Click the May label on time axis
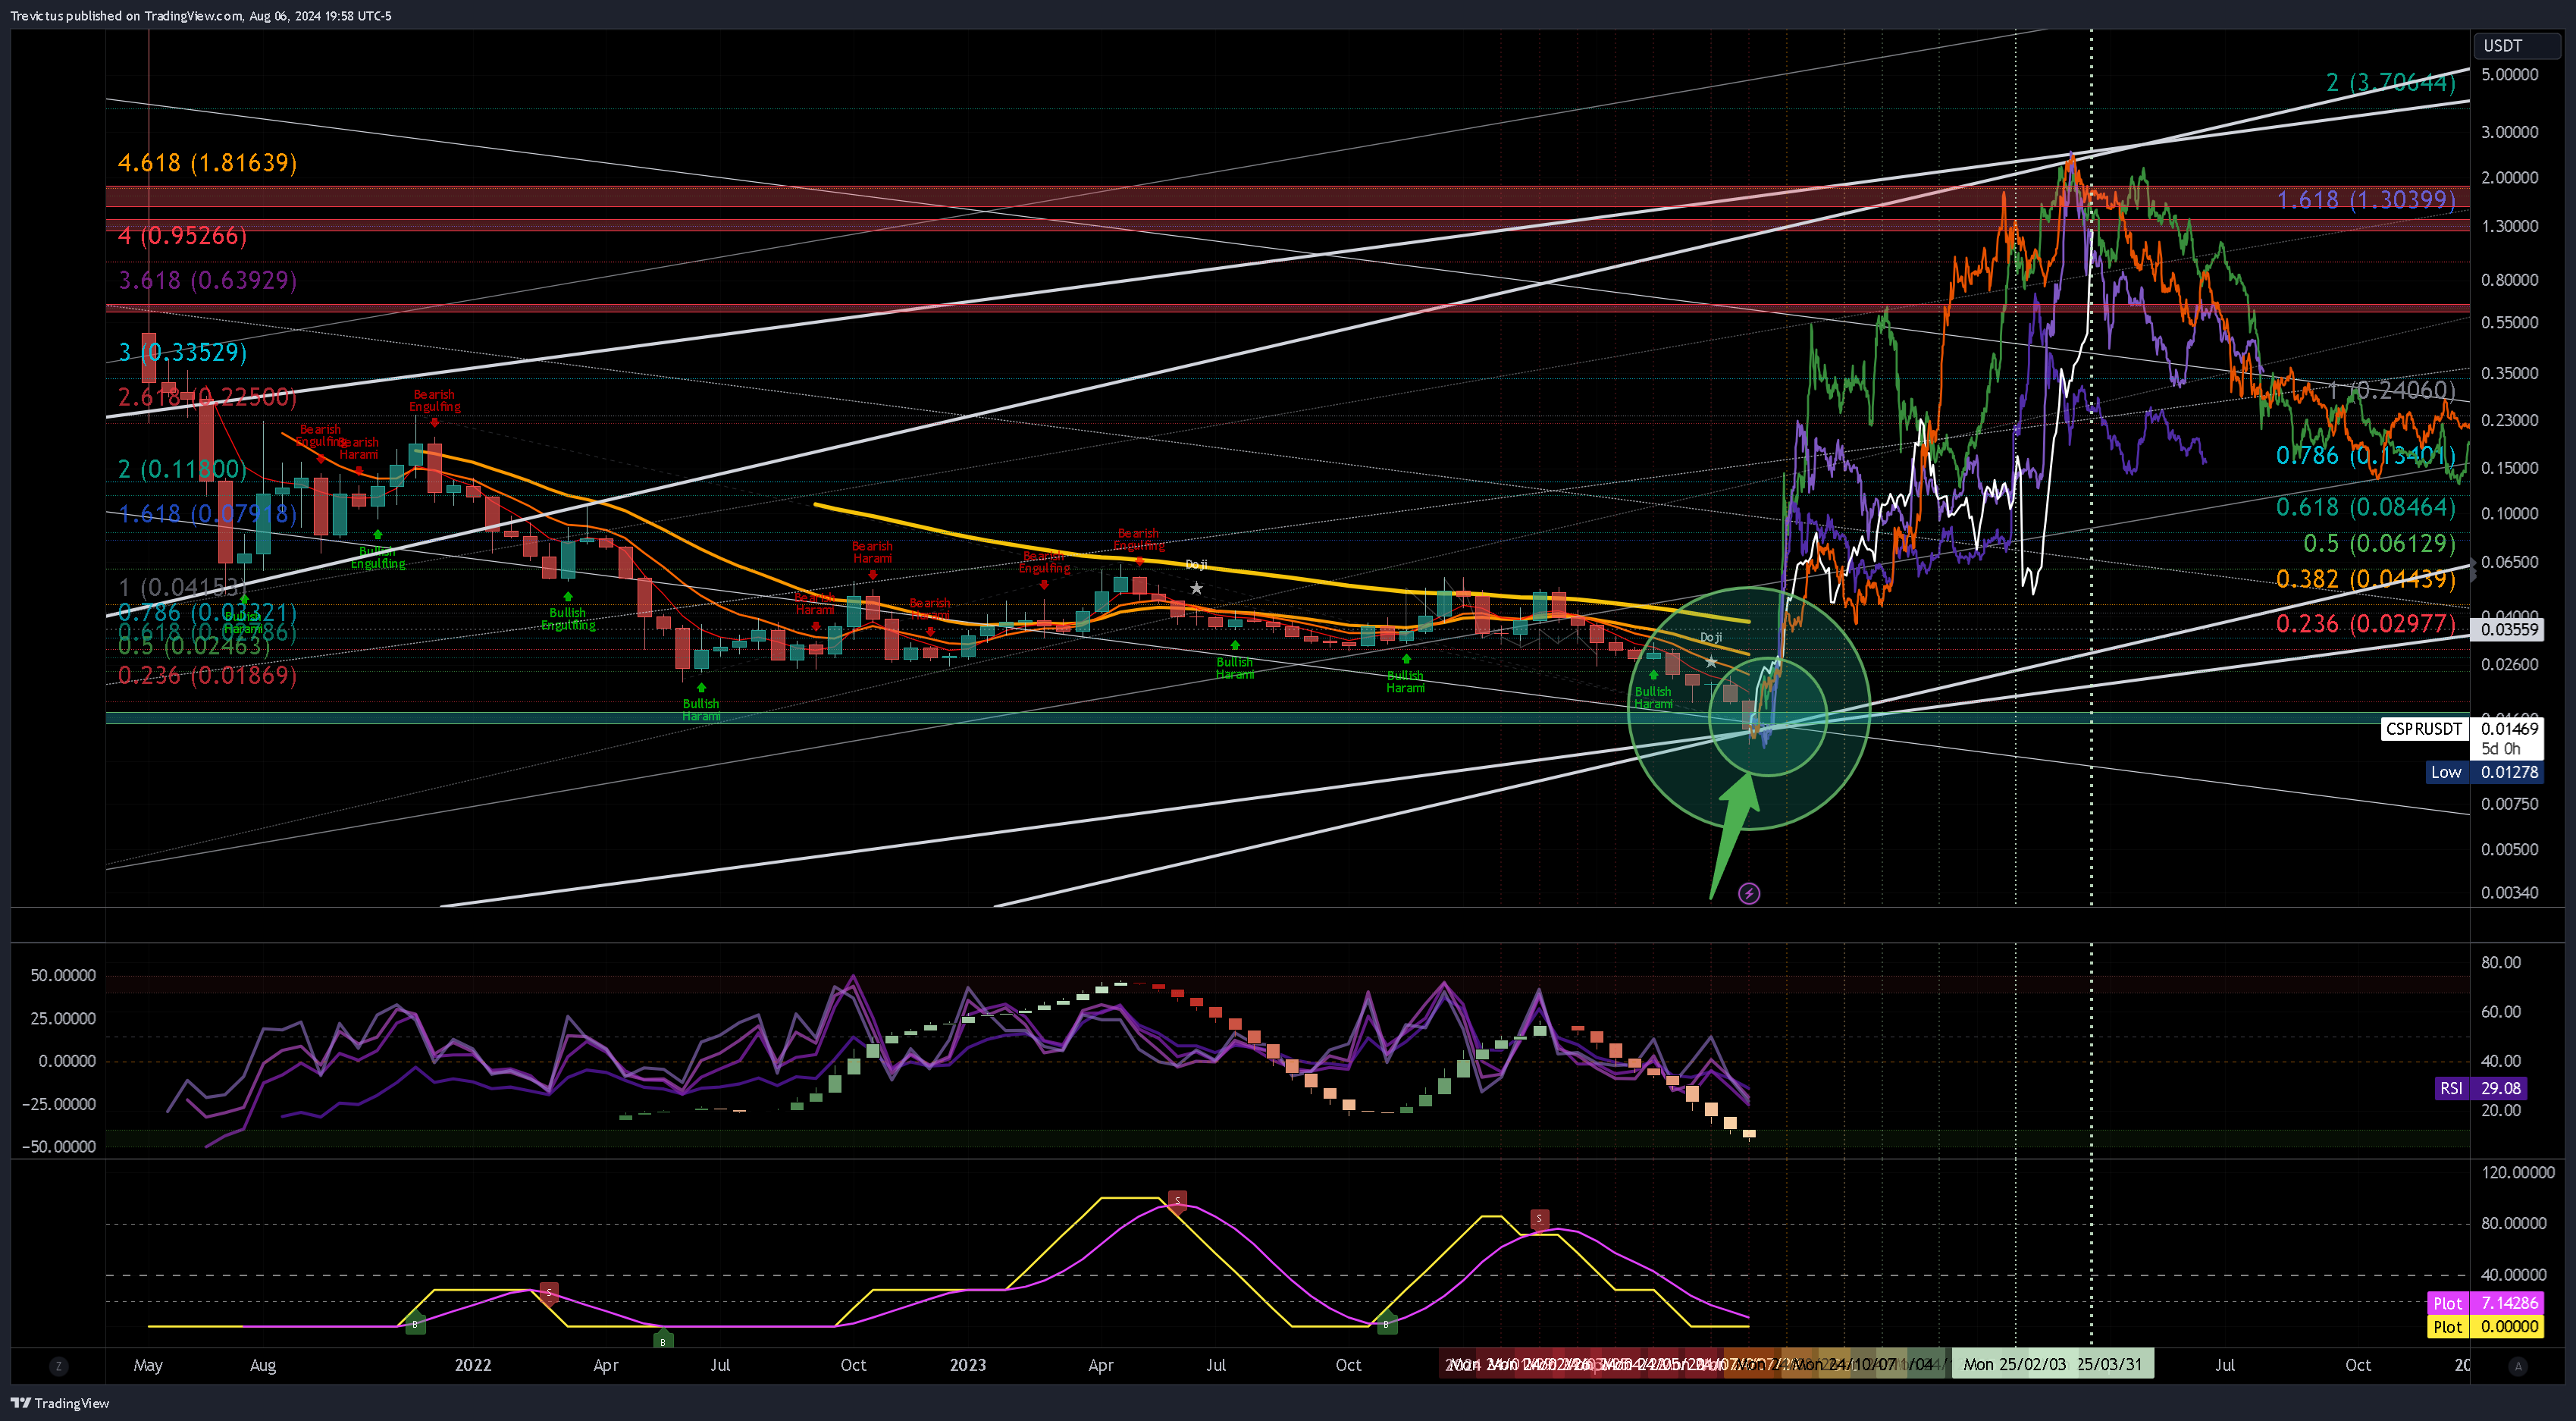The image size is (2576, 1421). [148, 1366]
